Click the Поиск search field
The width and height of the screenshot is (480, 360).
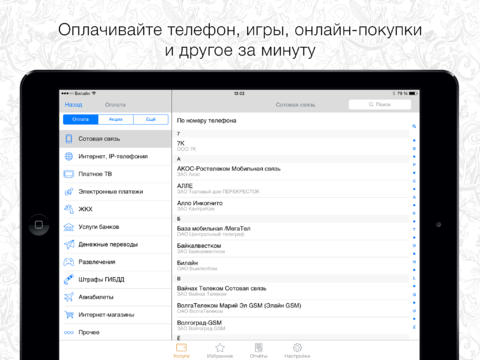point(380,105)
